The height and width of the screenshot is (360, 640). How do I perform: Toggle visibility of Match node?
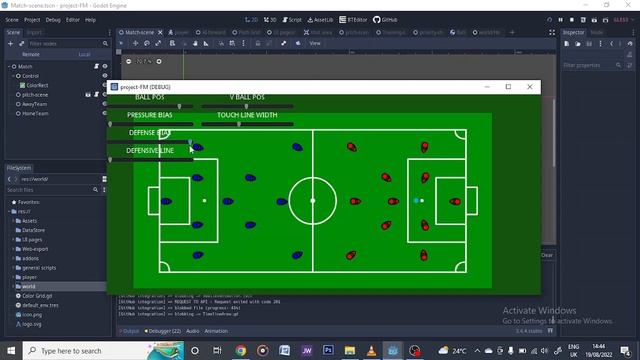pyautogui.click(x=105, y=66)
